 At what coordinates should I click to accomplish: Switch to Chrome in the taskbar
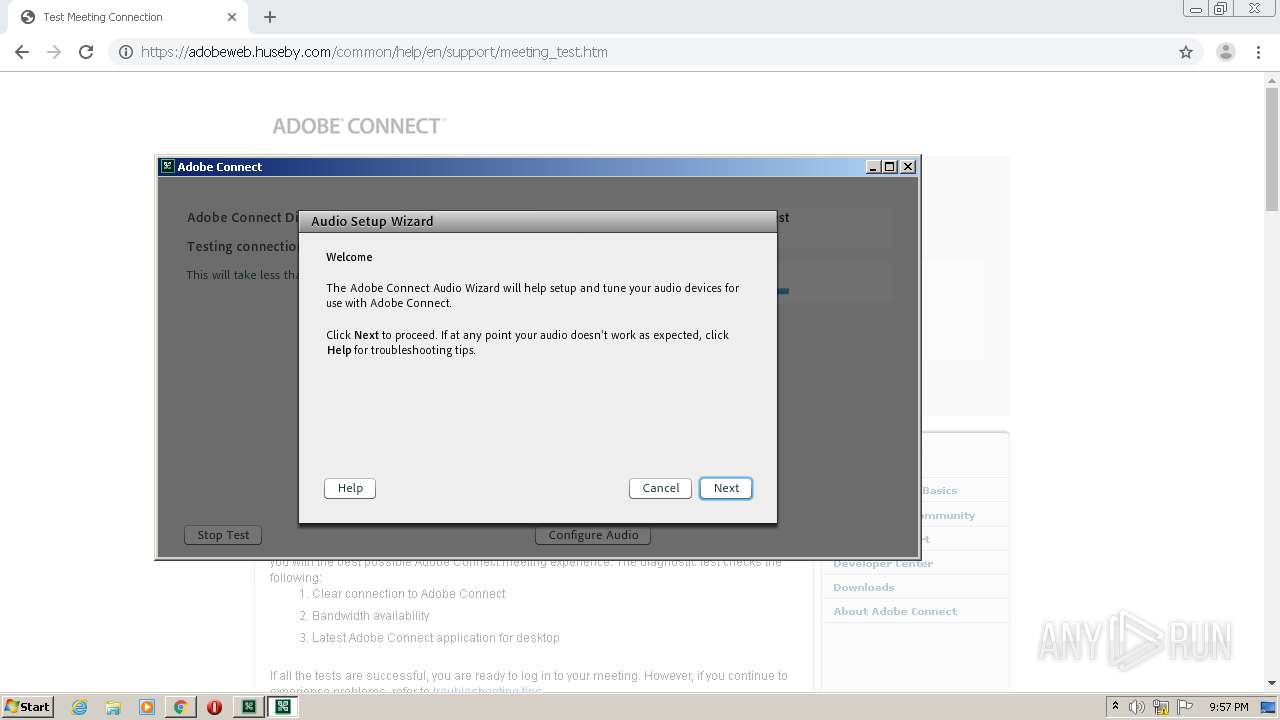tap(180, 707)
